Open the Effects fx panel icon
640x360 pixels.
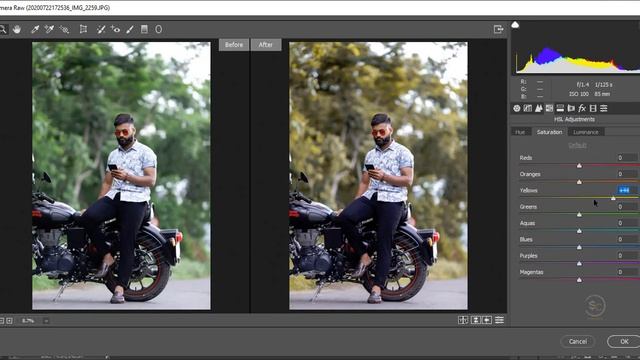(582, 108)
